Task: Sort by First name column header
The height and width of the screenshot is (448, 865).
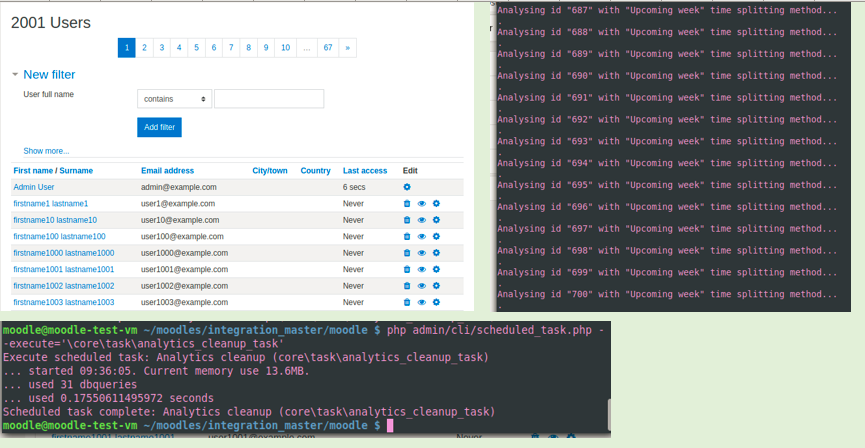Action: tap(33, 171)
